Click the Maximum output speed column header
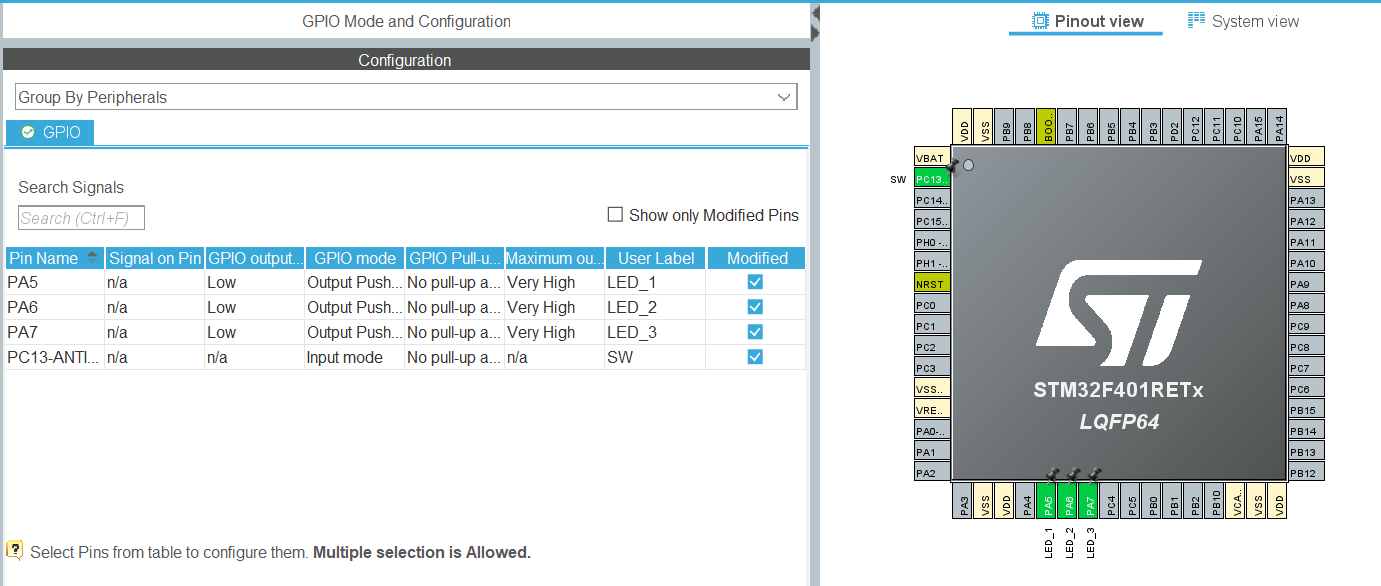The image size is (1381, 586). pyautogui.click(x=555, y=258)
